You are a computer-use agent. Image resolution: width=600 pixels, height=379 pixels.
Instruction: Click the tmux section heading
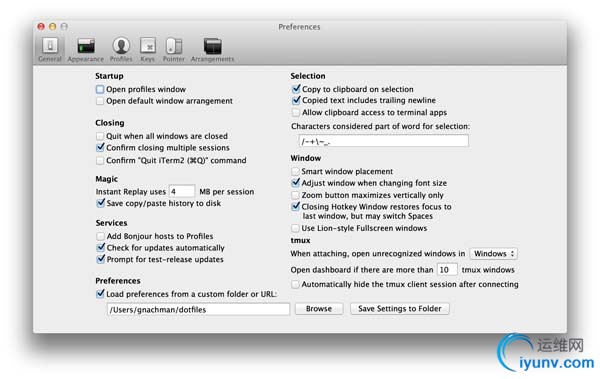click(x=300, y=240)
